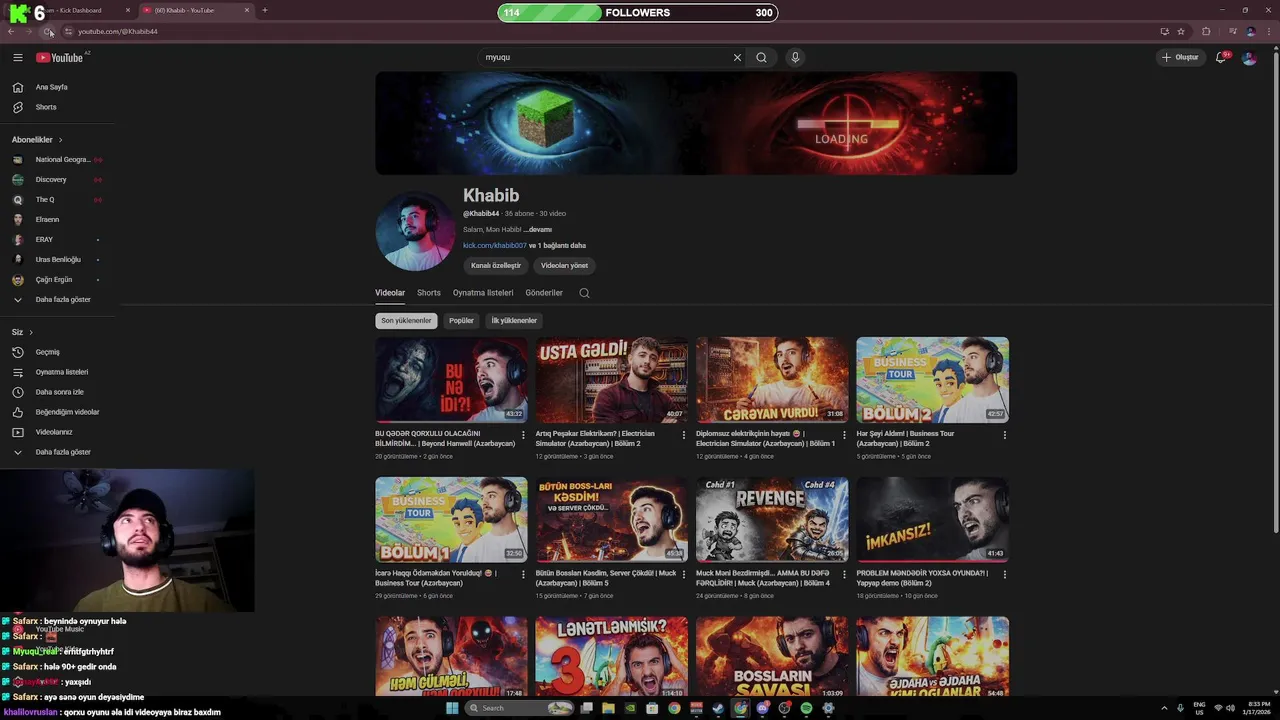The width and height of the screenshot is (1280, 720).
Task: Open the USTA GƏLDİ Electrician Simulator thumbnail
Action: point(612,380)
